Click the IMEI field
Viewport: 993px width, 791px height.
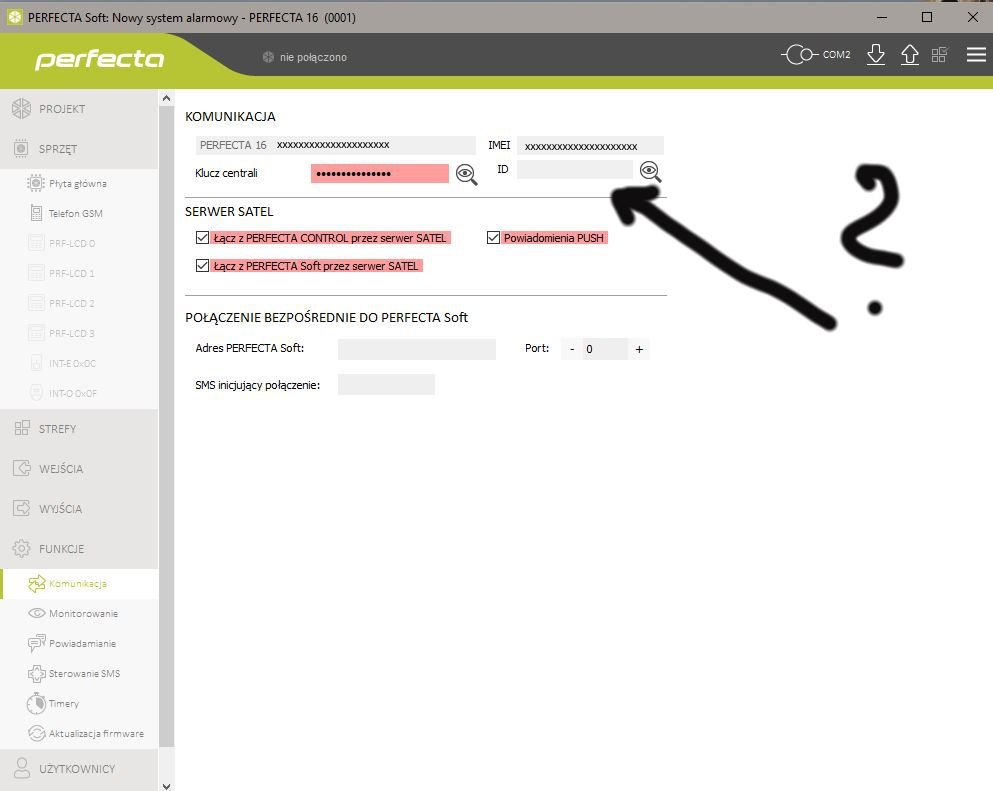[x=590, y=146]
